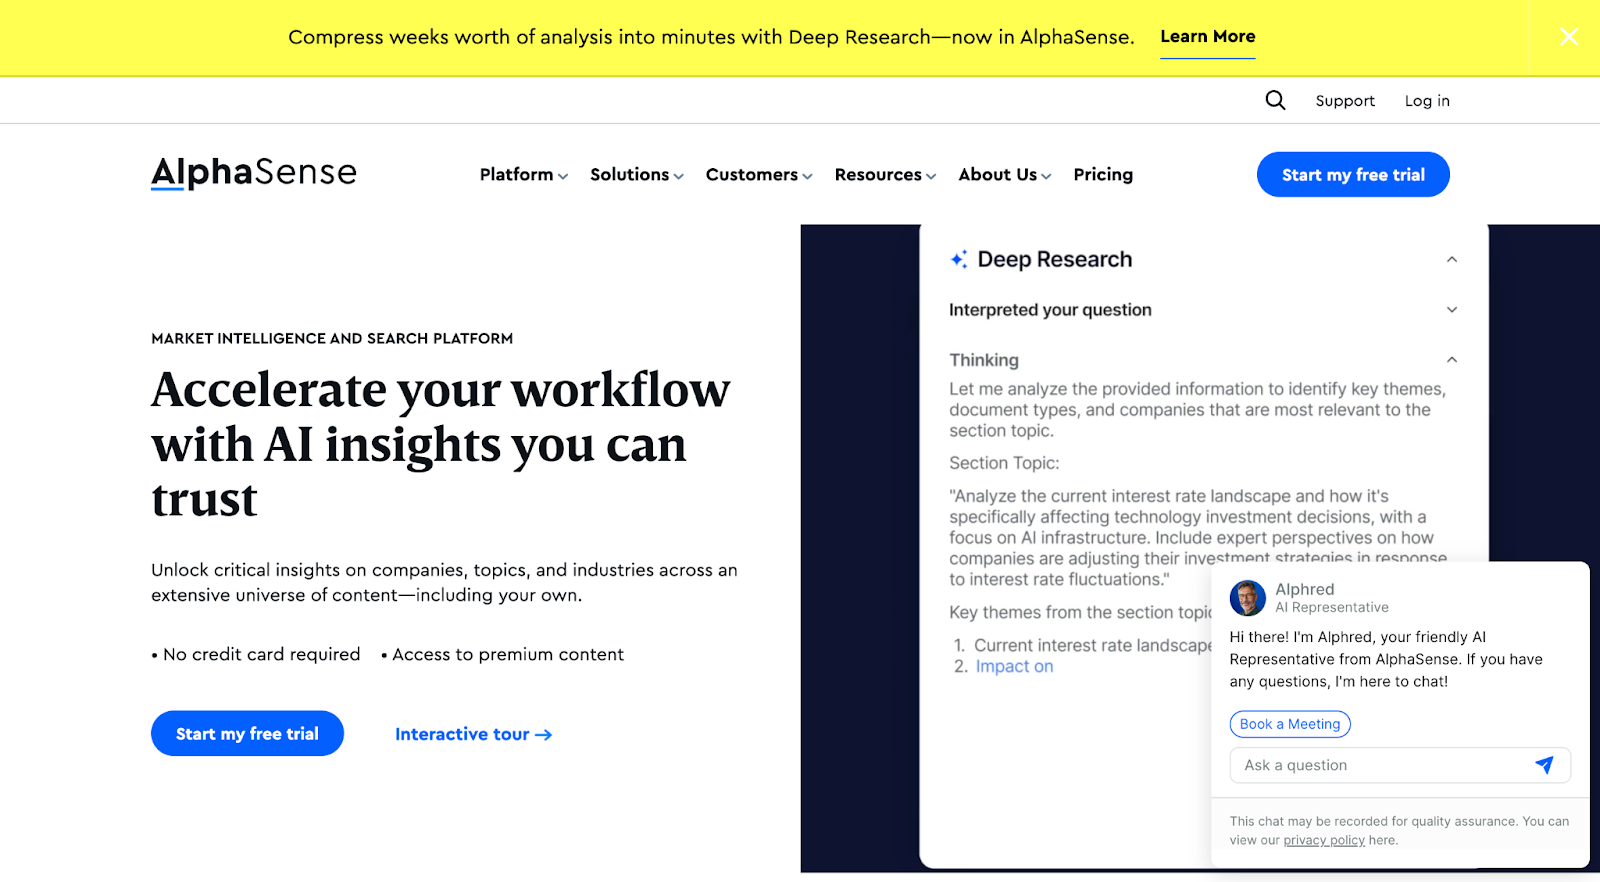Screen dimensions: 1600x882
Task: Dismiss the yellow announcement banner
Action: point(1569,37)
